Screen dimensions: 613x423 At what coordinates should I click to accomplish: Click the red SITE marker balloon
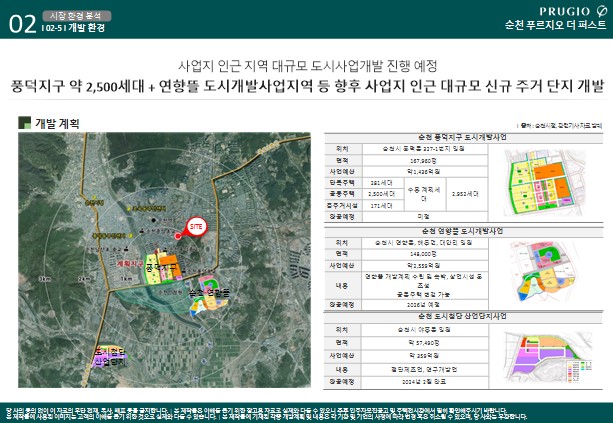[195, 227]
